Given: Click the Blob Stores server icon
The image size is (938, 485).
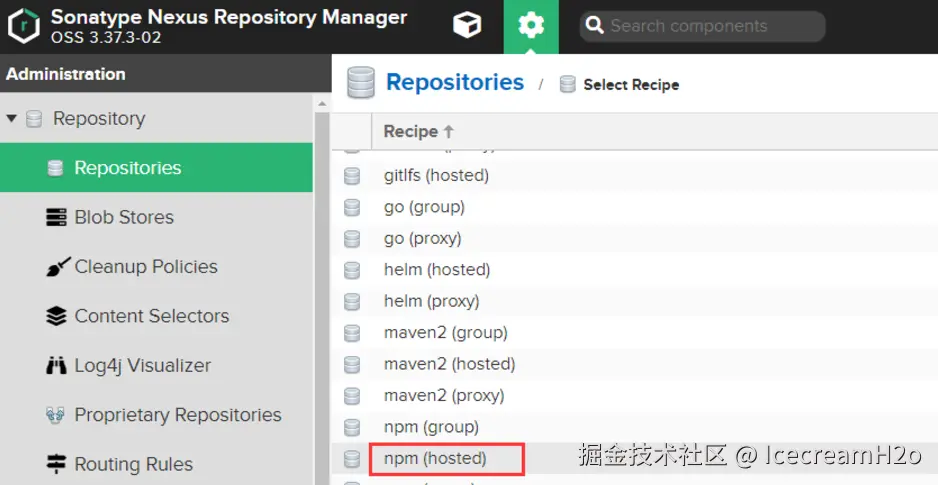Looking at the screenshot, I should [56, 217].
